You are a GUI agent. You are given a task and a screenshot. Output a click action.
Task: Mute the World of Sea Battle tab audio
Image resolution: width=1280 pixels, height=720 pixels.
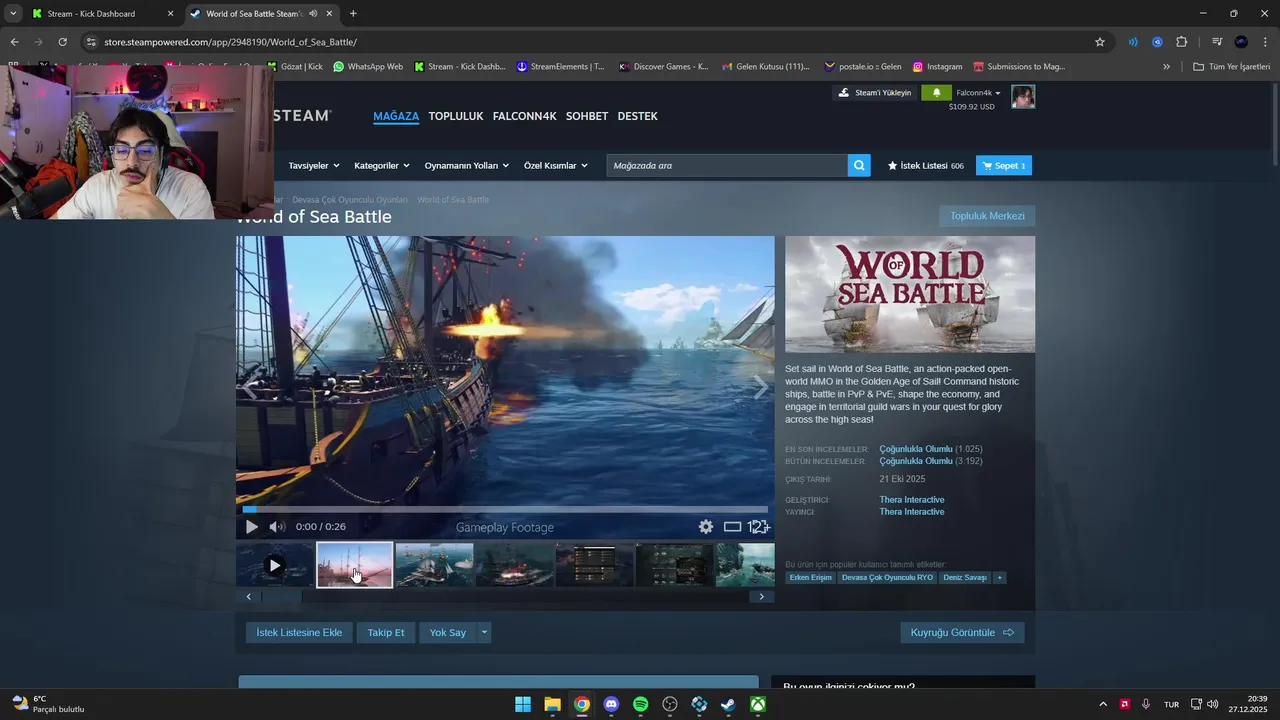point(313,14)
